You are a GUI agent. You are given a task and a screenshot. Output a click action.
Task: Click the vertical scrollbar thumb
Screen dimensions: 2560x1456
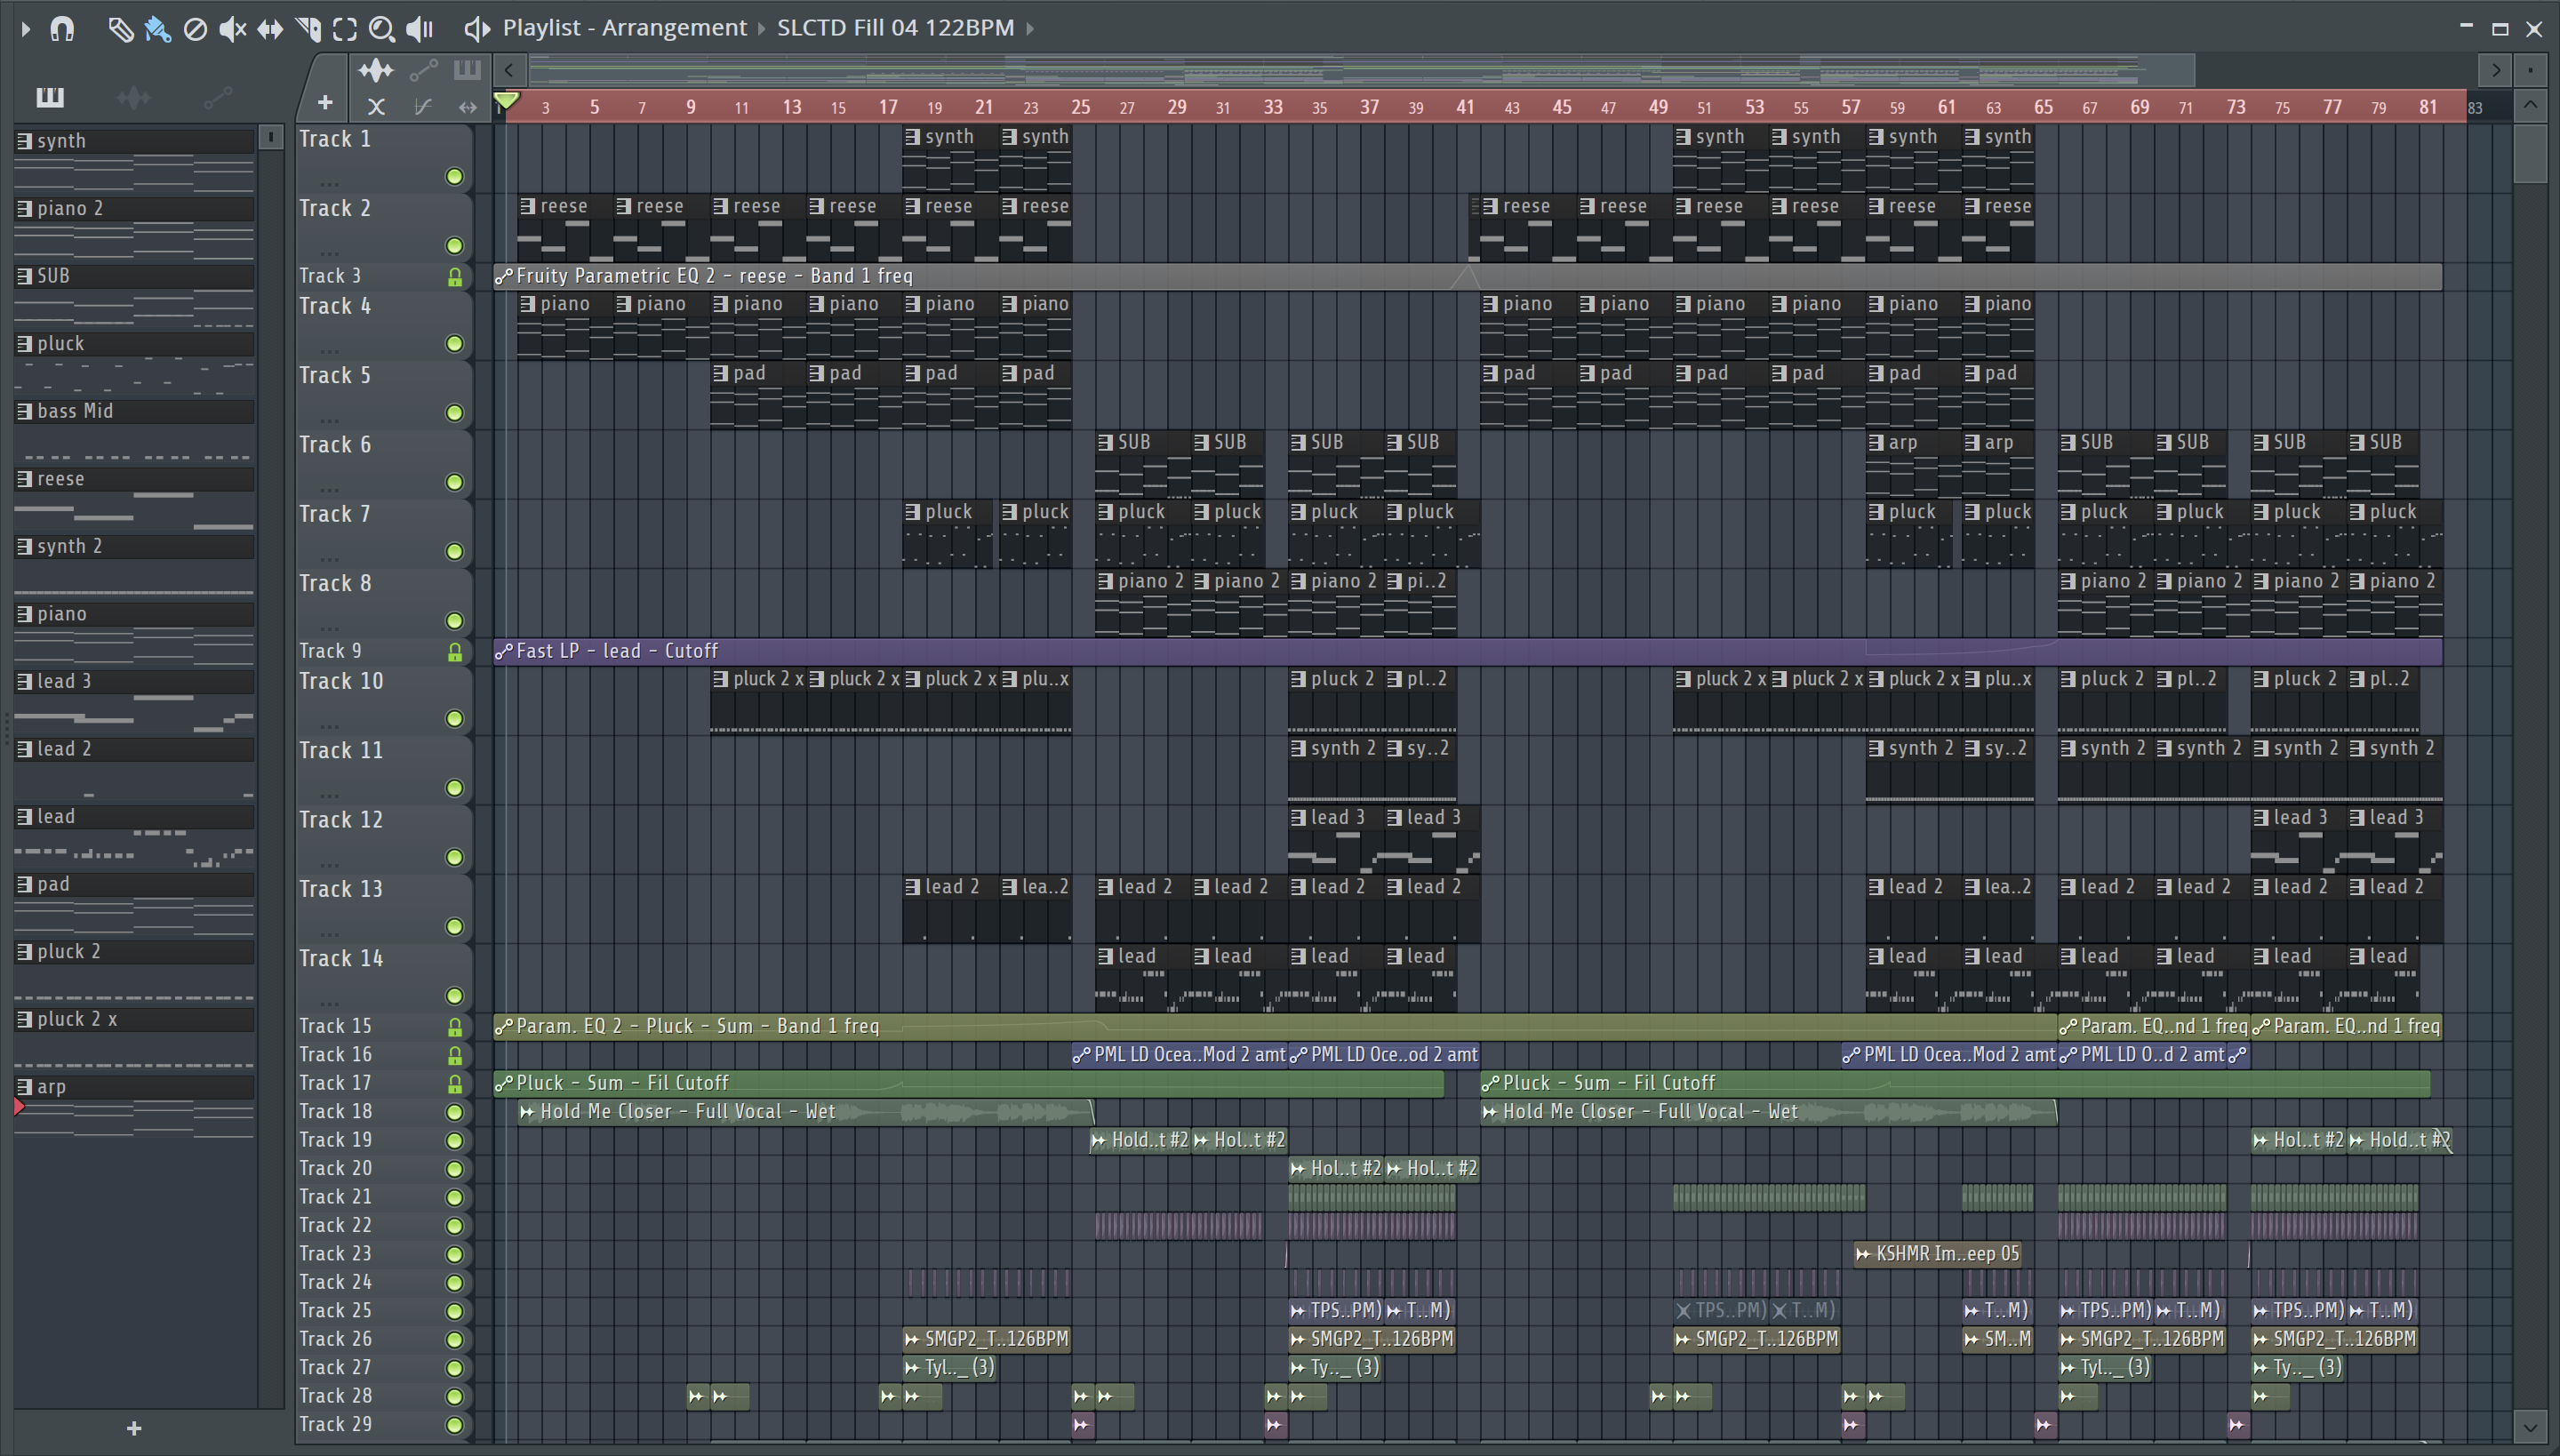(2530, 152)
